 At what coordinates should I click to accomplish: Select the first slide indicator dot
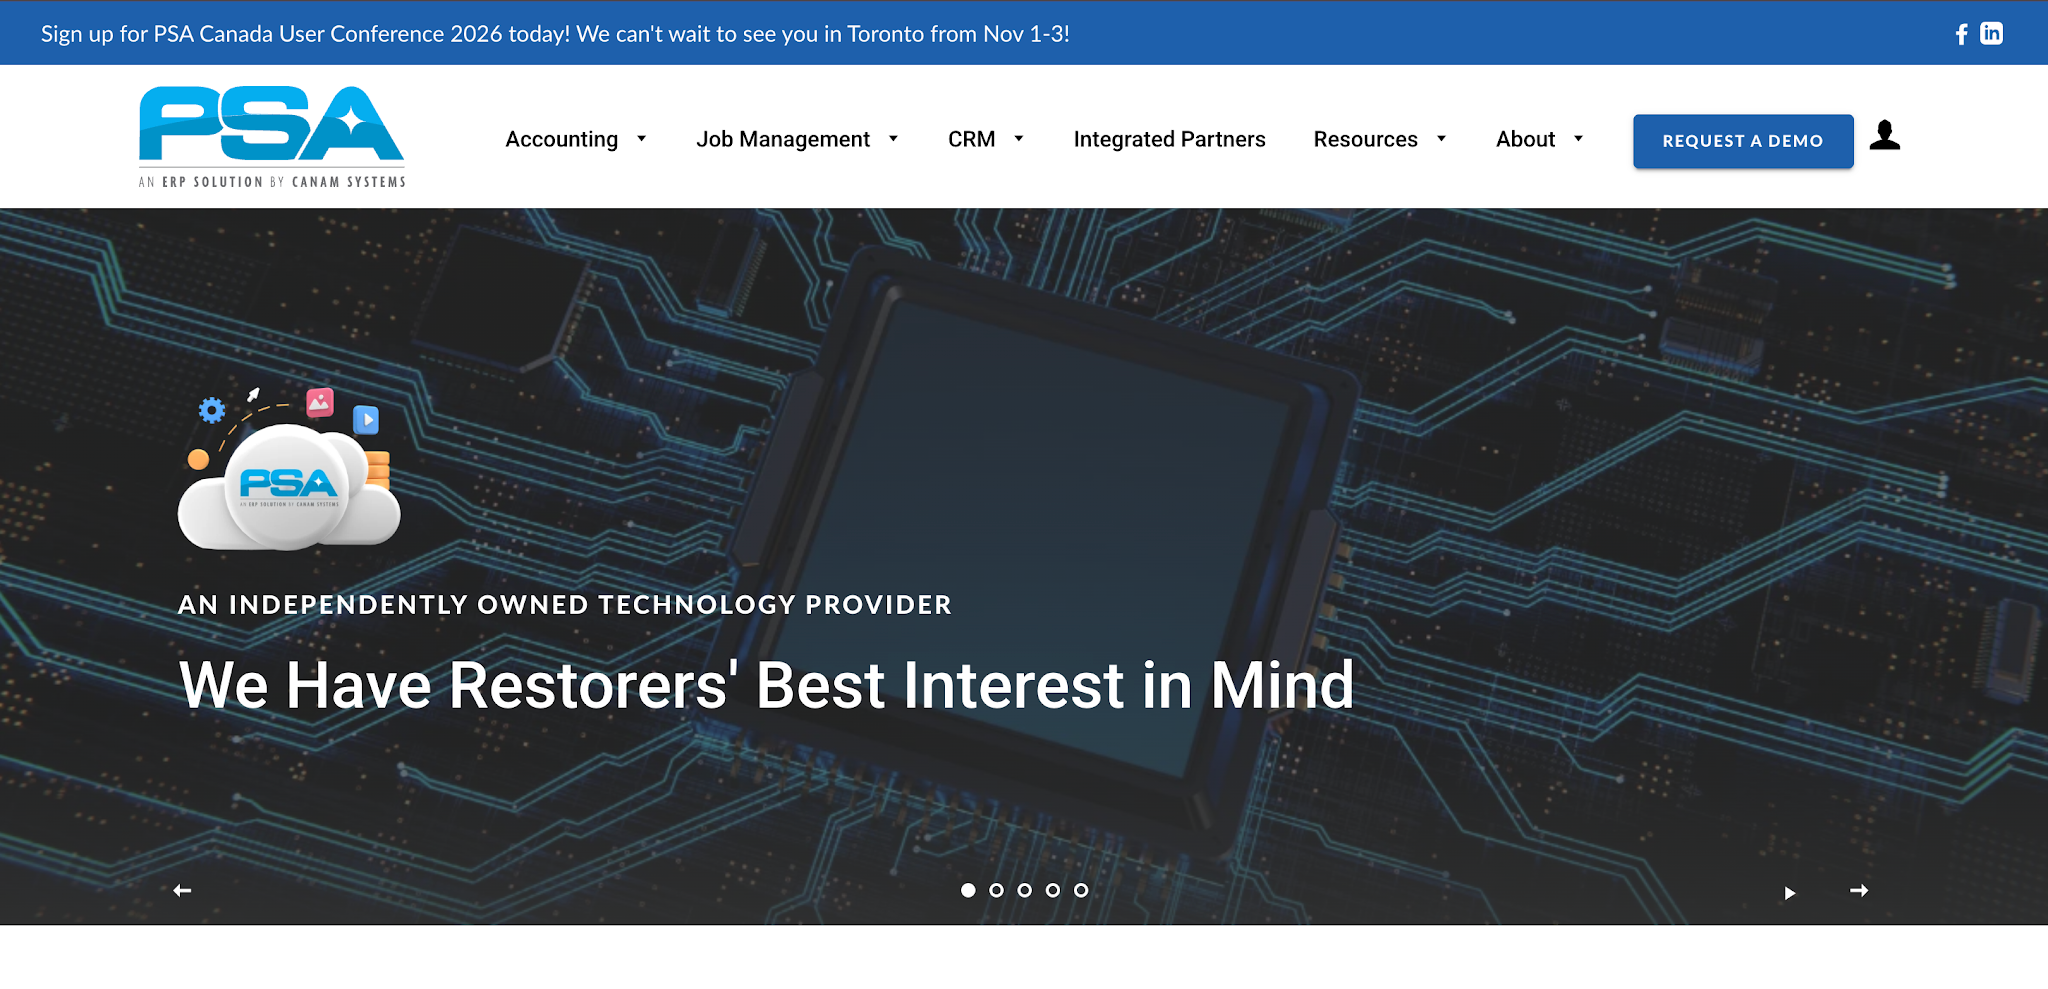pos(968,890)
